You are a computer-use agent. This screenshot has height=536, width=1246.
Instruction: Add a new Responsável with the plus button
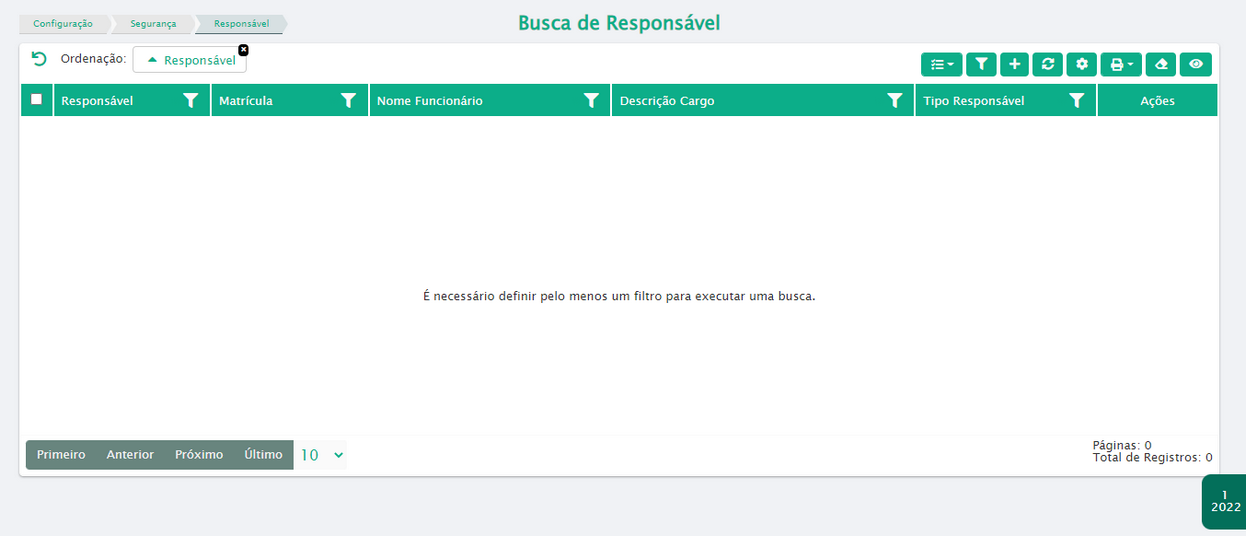coord(1014,64)
